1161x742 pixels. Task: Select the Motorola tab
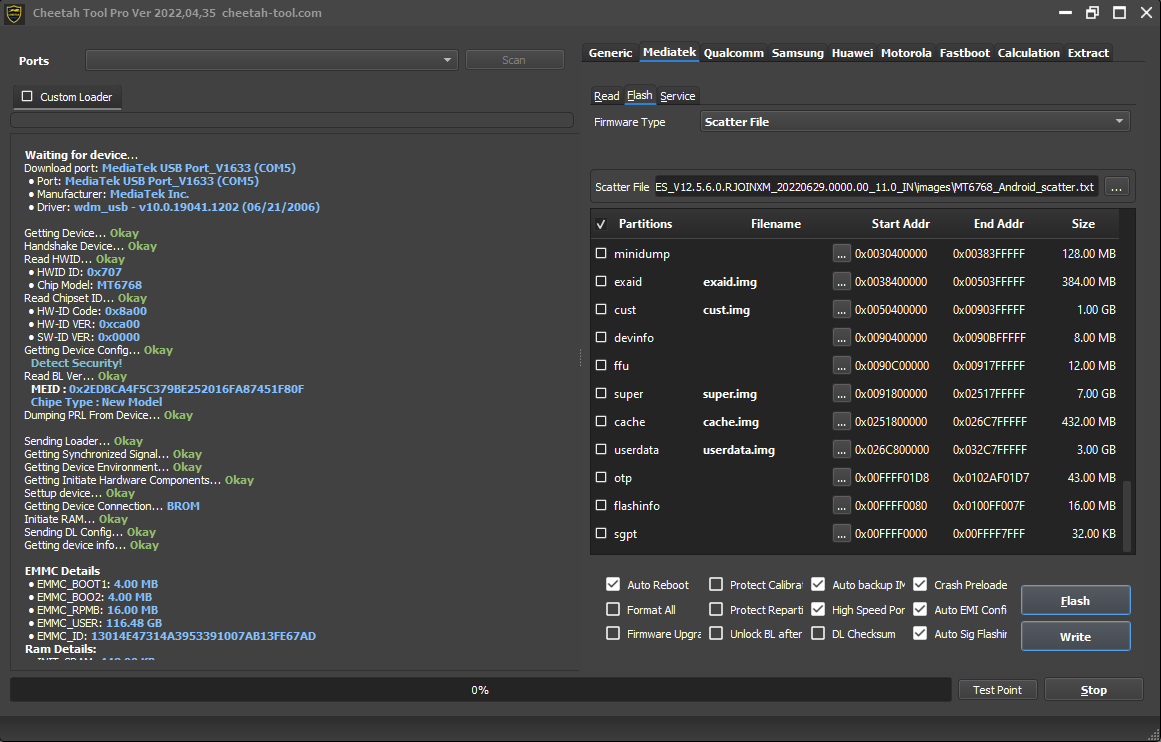[906, 53]
